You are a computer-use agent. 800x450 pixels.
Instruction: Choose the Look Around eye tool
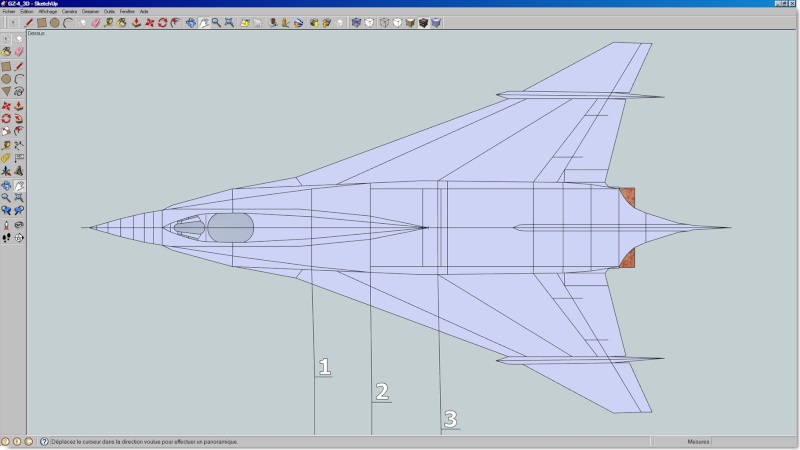(x=19, y=225)
